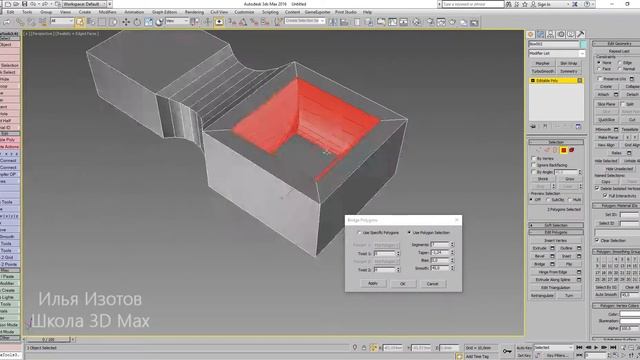Click Cancel in Bridge Polygons dialog
Screen dimensions: 640x360
[432, 284]
